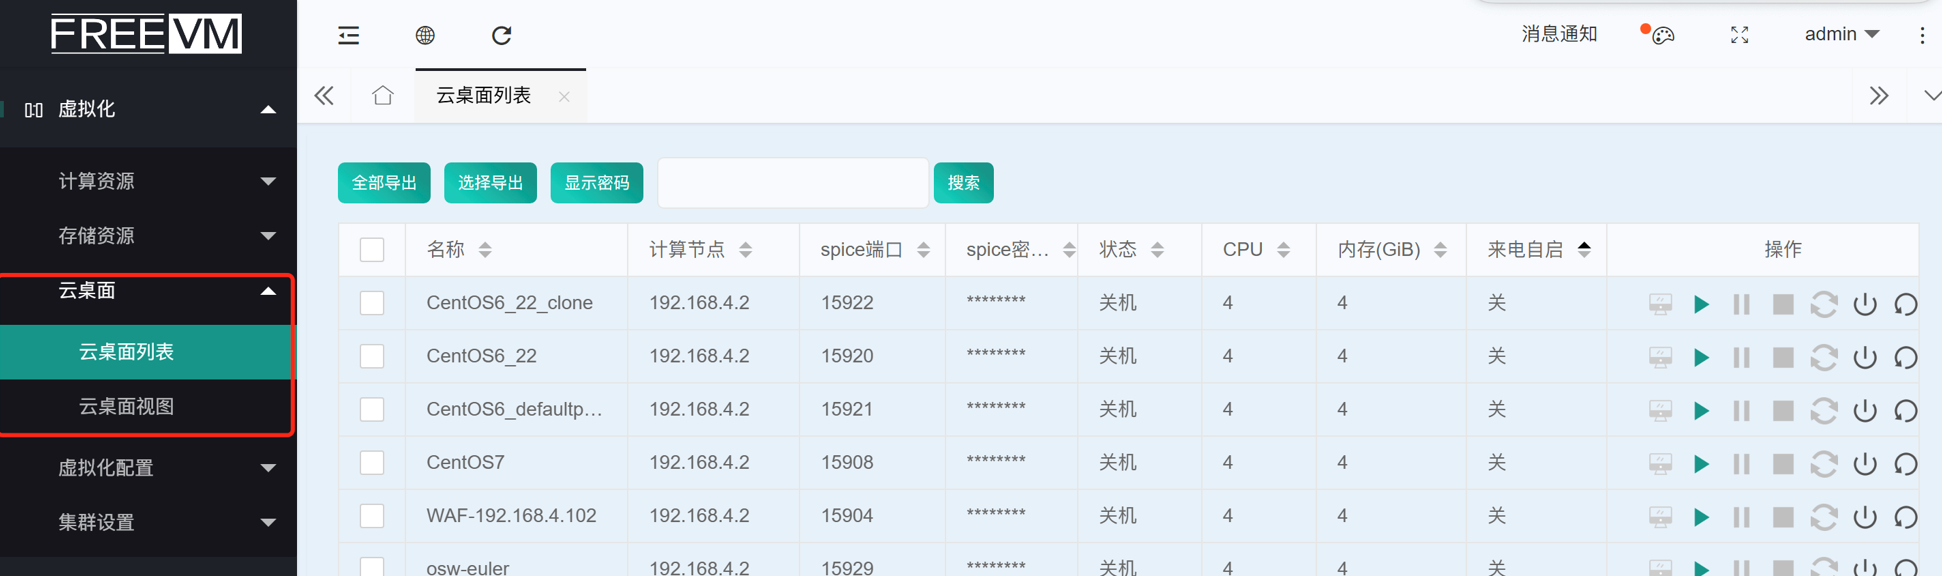Expand 虚拟化配置 in the sidebar

pyautogui.click(x=165, y=467)
